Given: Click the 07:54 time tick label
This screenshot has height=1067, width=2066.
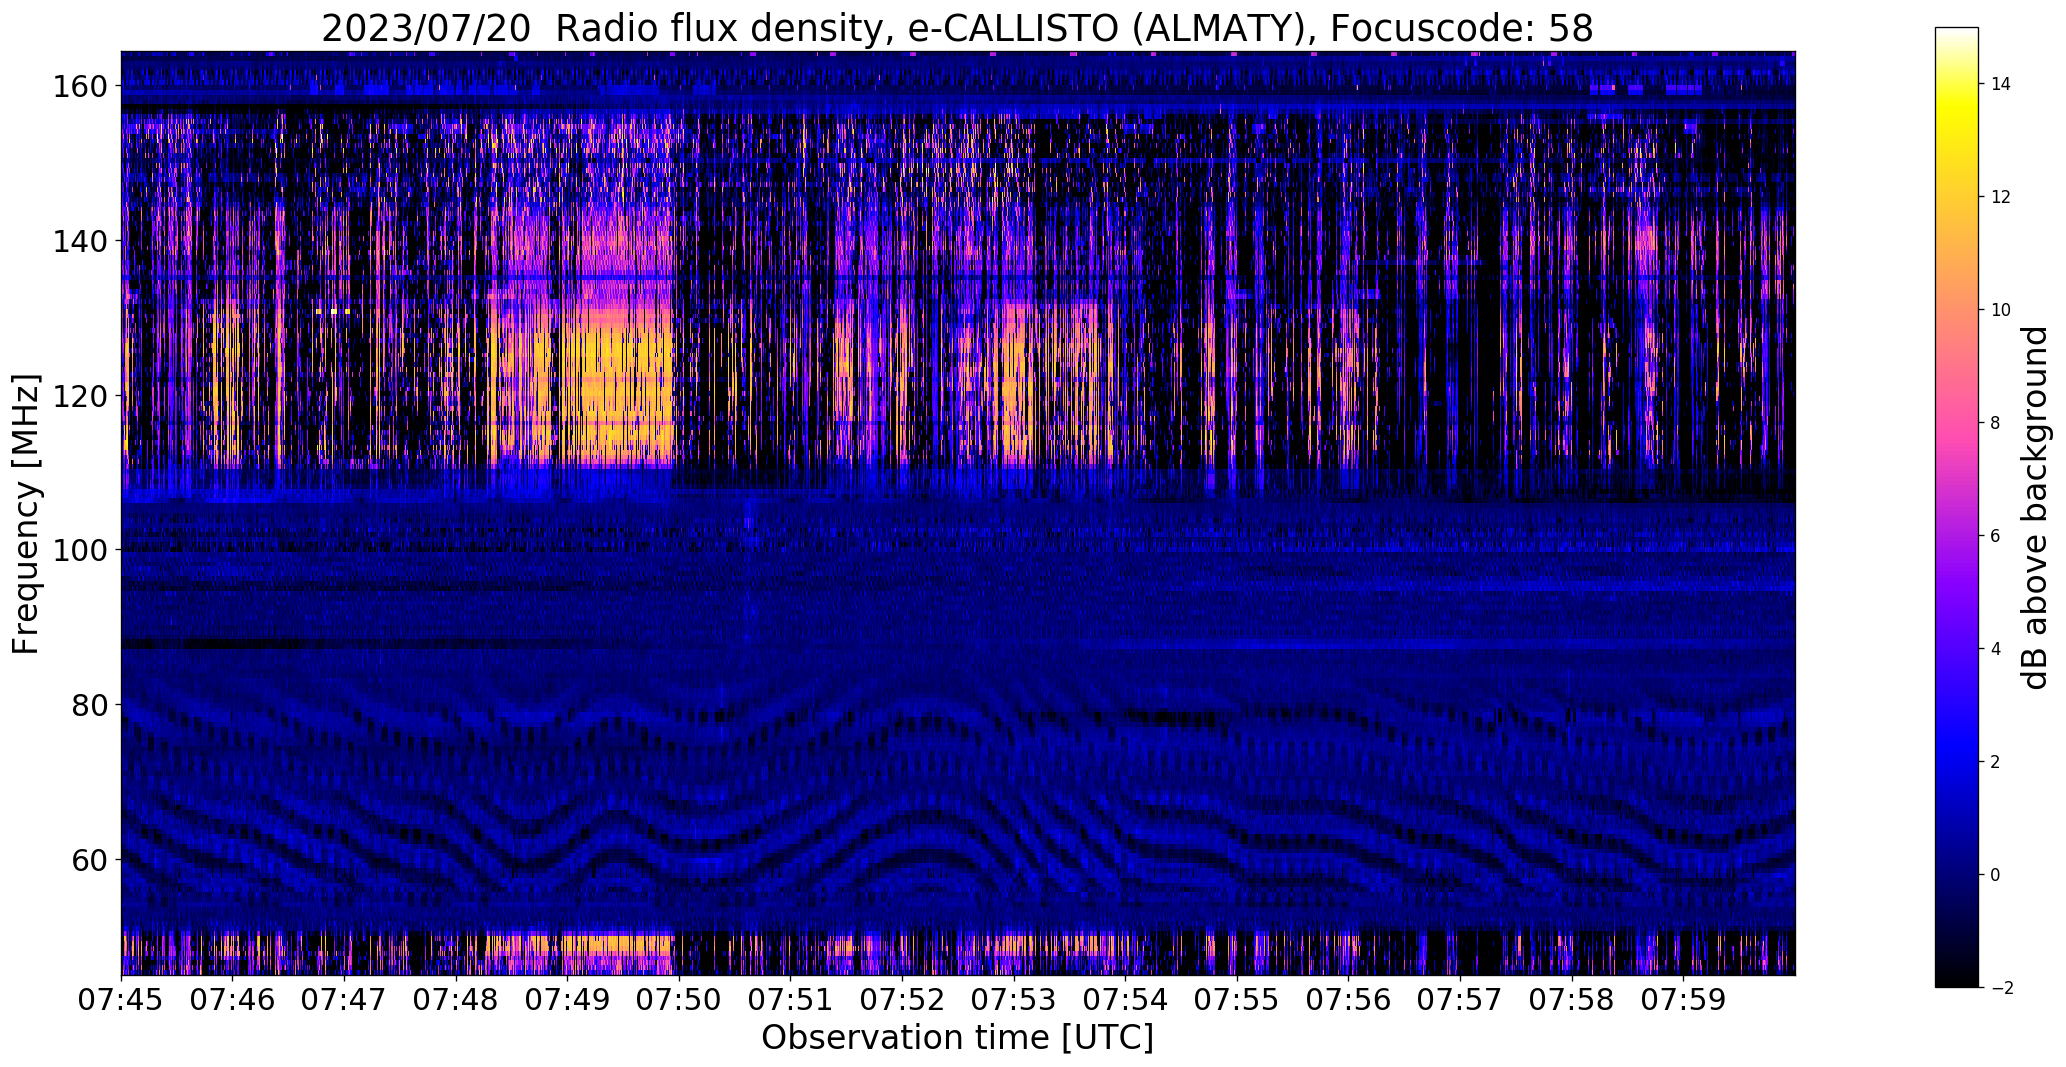Looking at the screenshot, I should coord(1125,998).
